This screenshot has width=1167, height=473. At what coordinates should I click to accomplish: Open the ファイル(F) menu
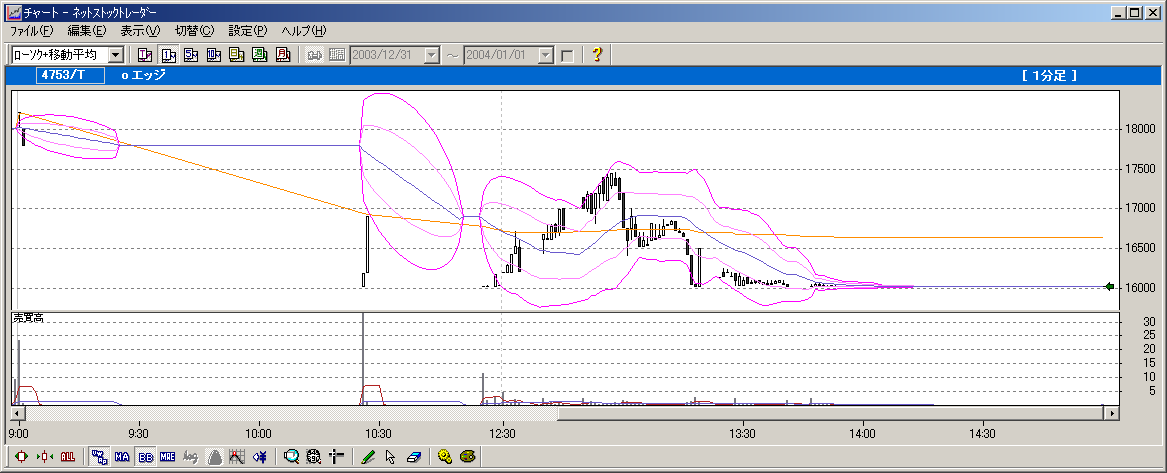point(31,31)
